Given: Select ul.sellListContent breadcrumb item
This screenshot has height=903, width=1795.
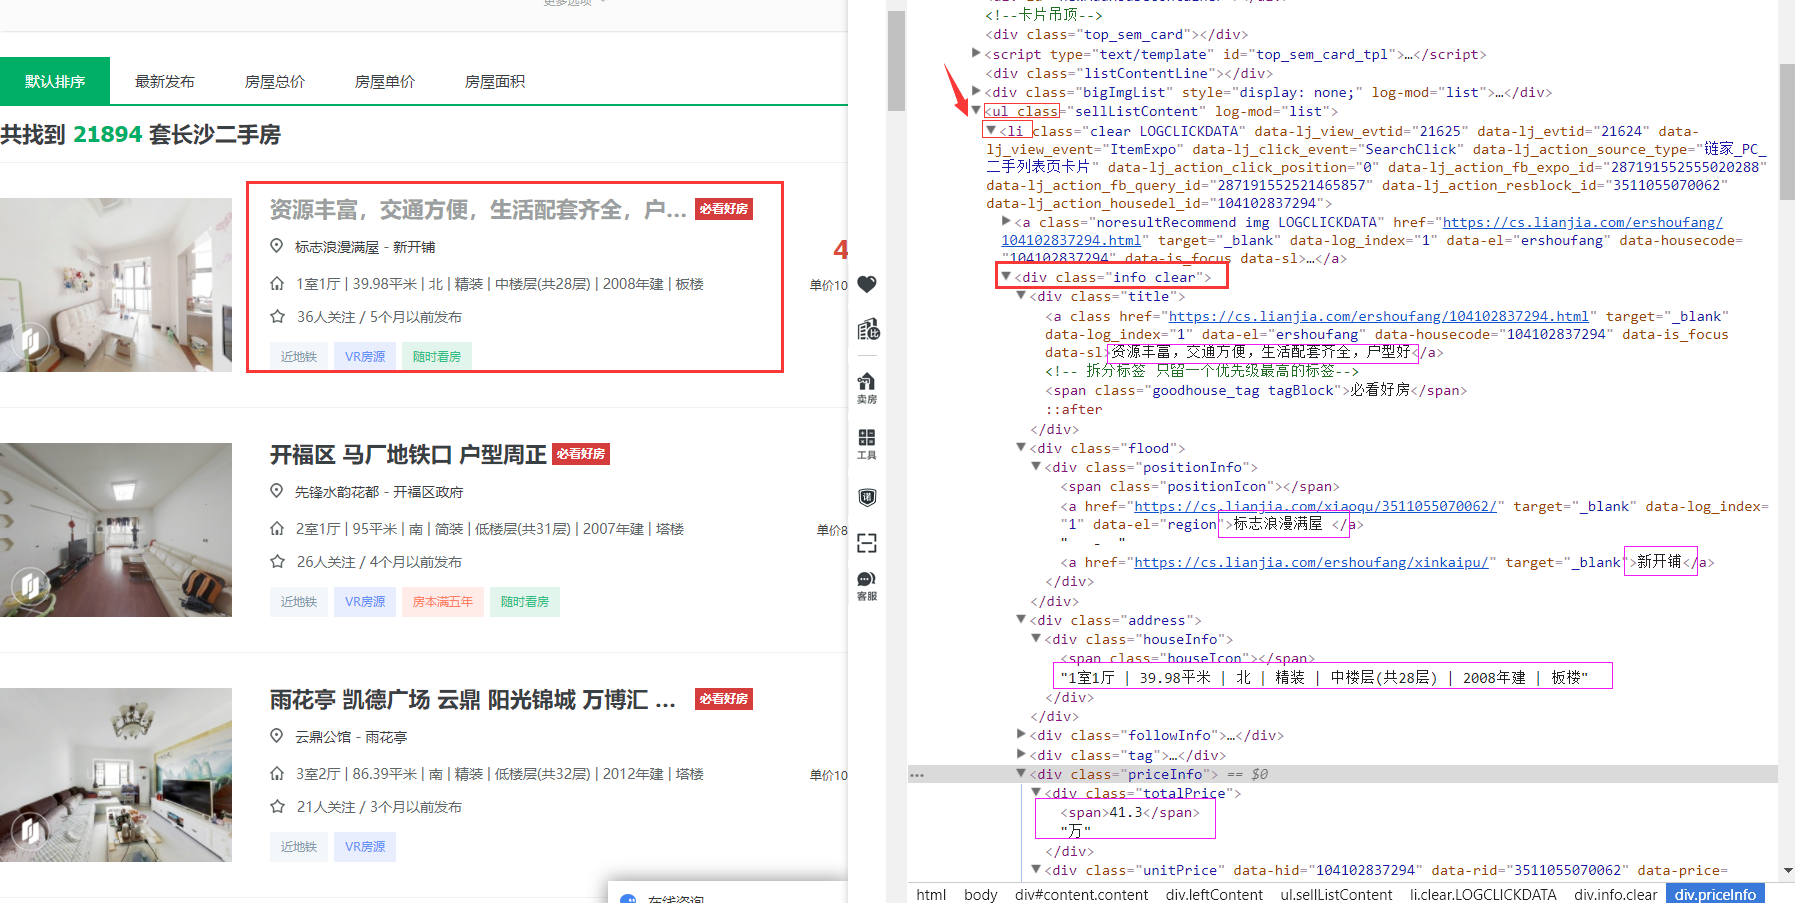Looking at the screenshot, I should pos(1336,894).
